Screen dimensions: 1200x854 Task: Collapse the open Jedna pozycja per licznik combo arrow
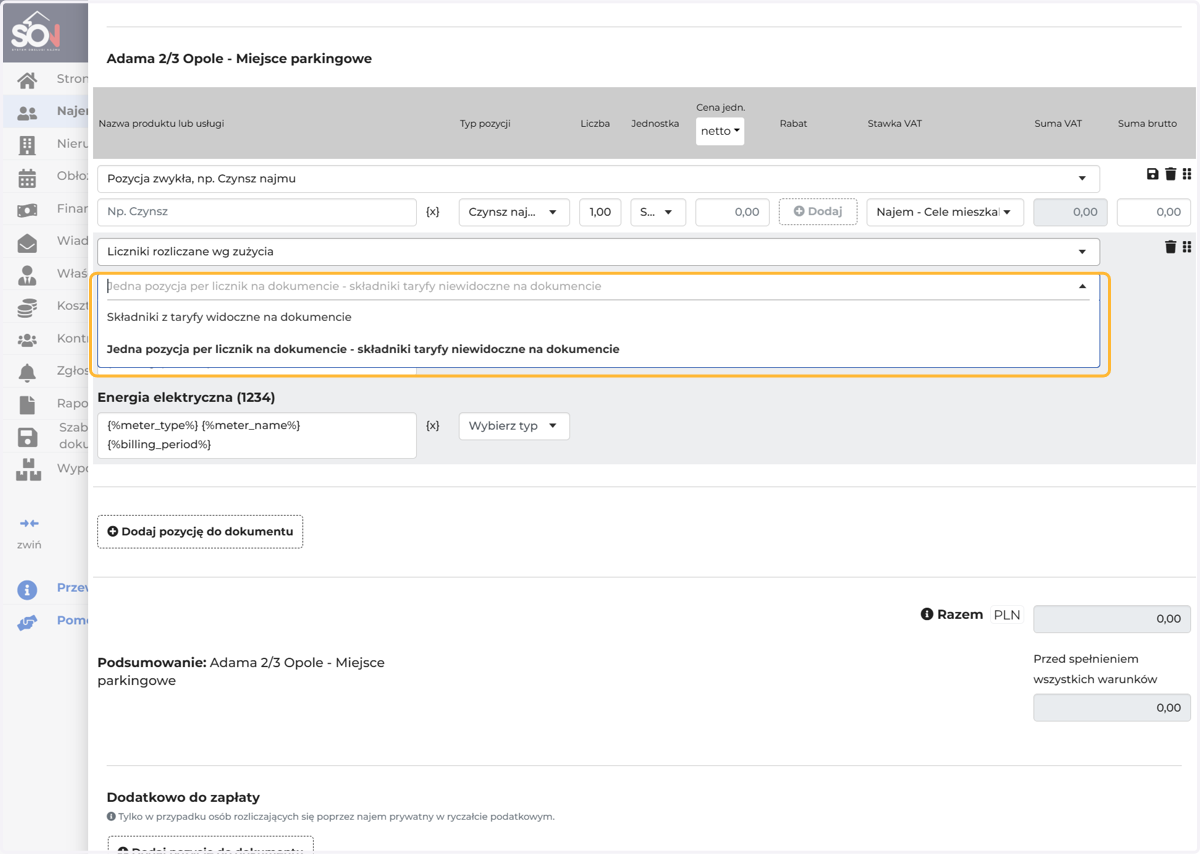tap(1082, 286)
